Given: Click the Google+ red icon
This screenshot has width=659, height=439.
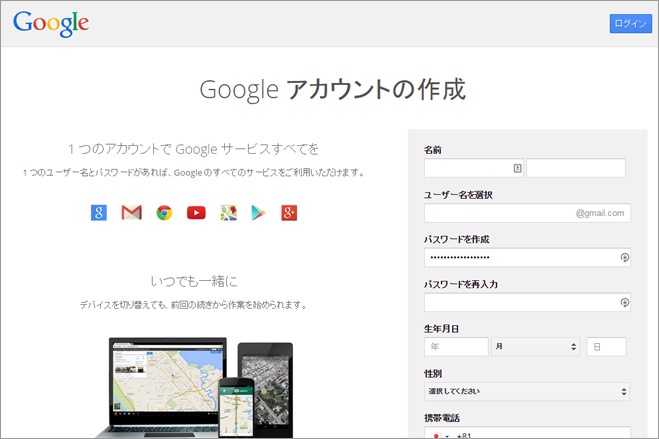Looking at the screenshot, I should click(x=289, y=213).
